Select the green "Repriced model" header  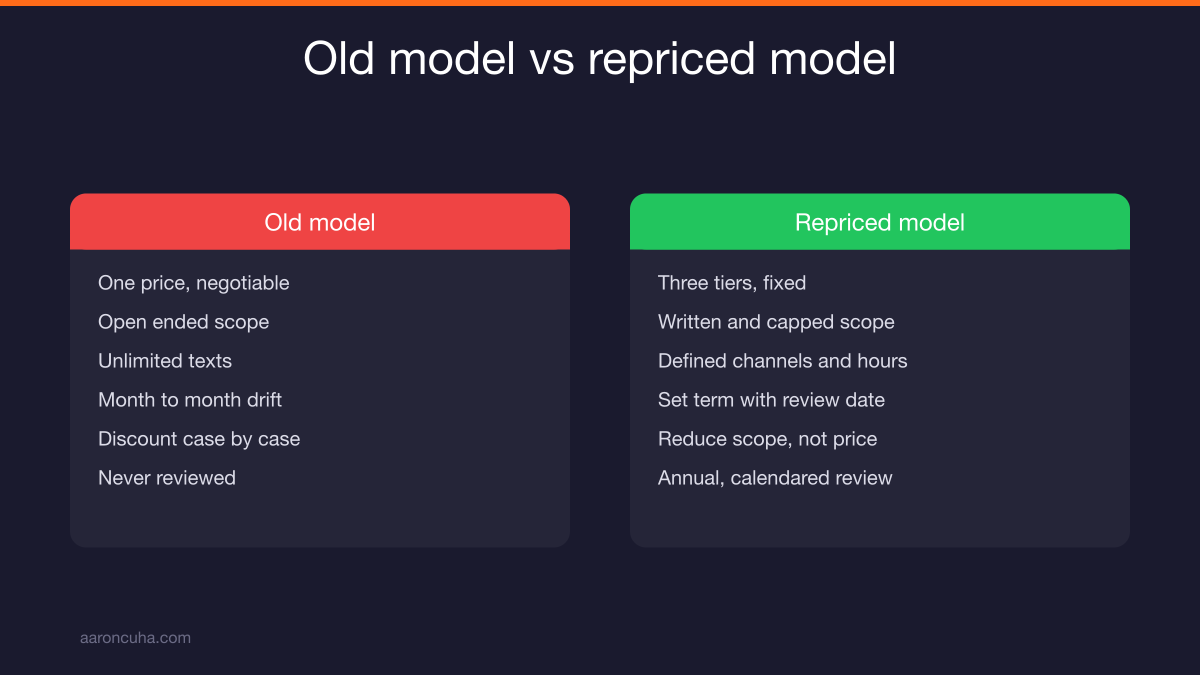pyautogui.click(x=880, y=222)
